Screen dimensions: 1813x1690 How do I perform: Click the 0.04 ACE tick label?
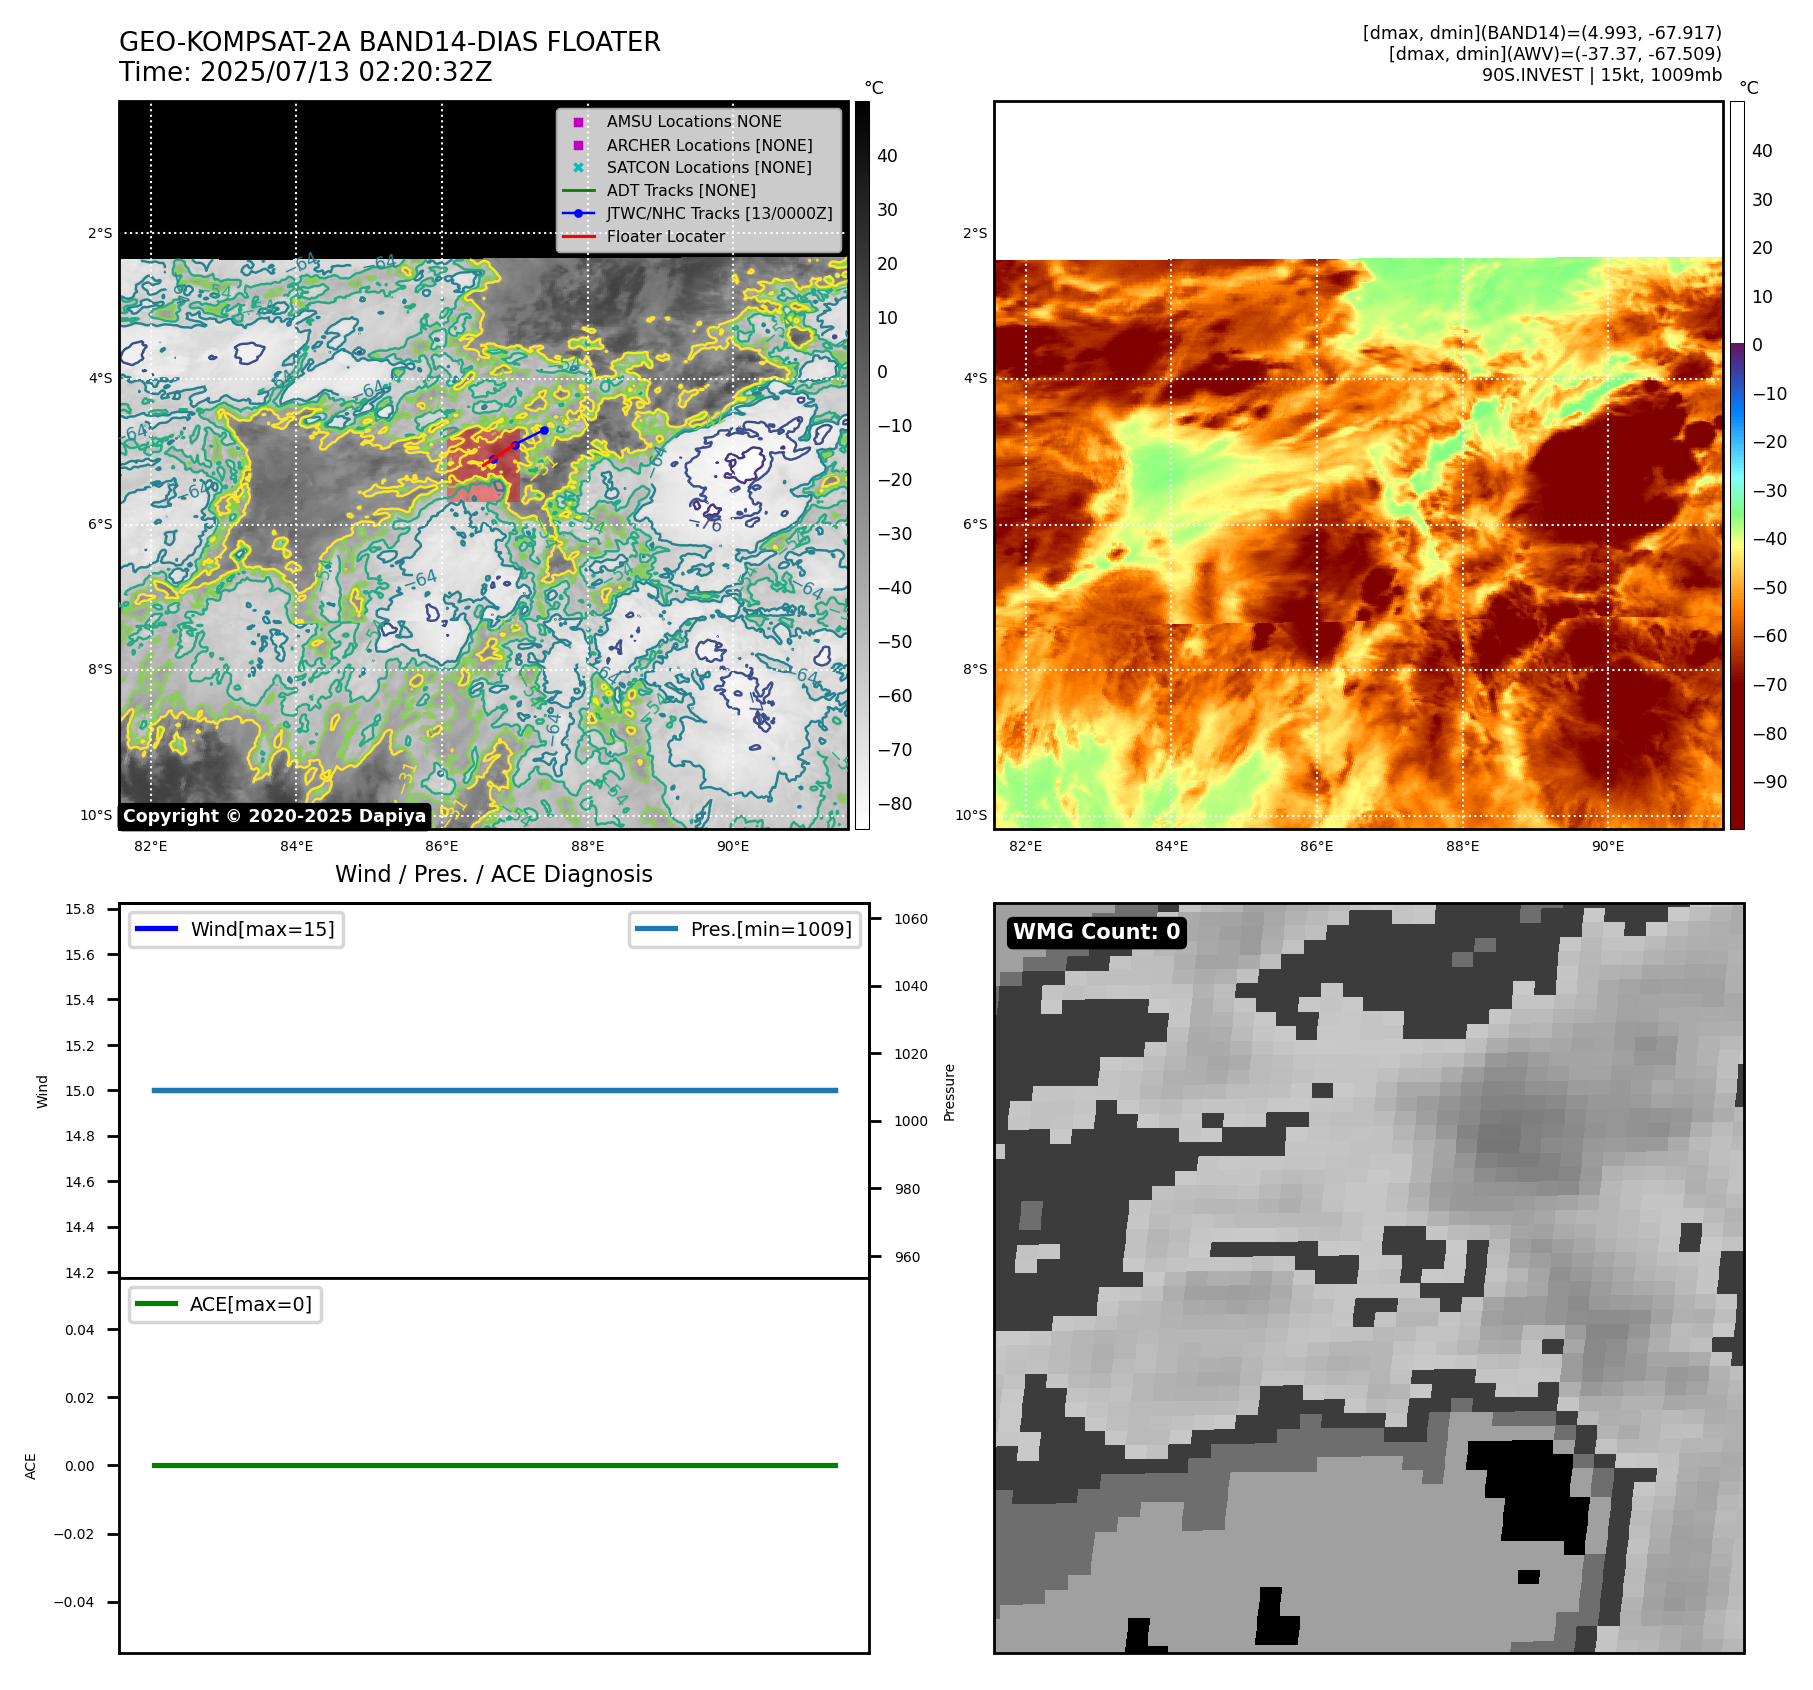tap(80, 1330)
